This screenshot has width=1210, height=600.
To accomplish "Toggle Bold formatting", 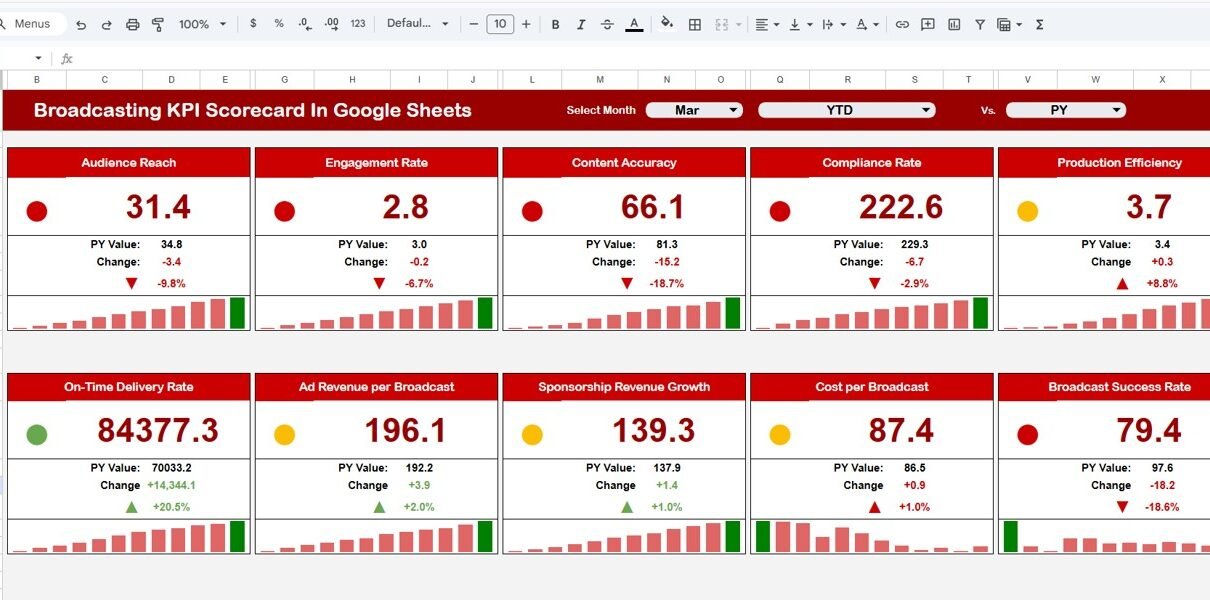I will 556,24.
